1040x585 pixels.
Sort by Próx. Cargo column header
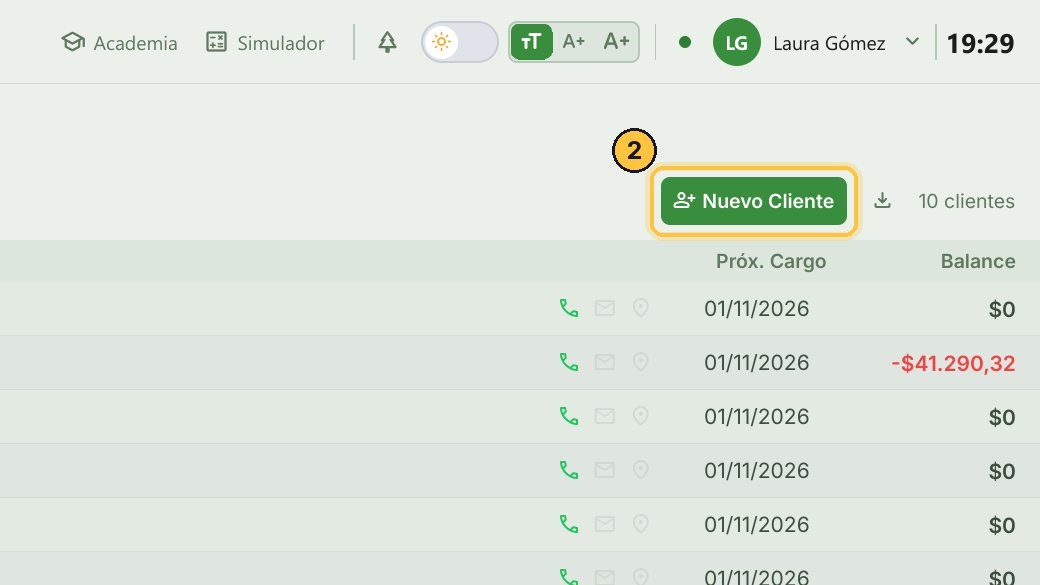click(771, 261)
